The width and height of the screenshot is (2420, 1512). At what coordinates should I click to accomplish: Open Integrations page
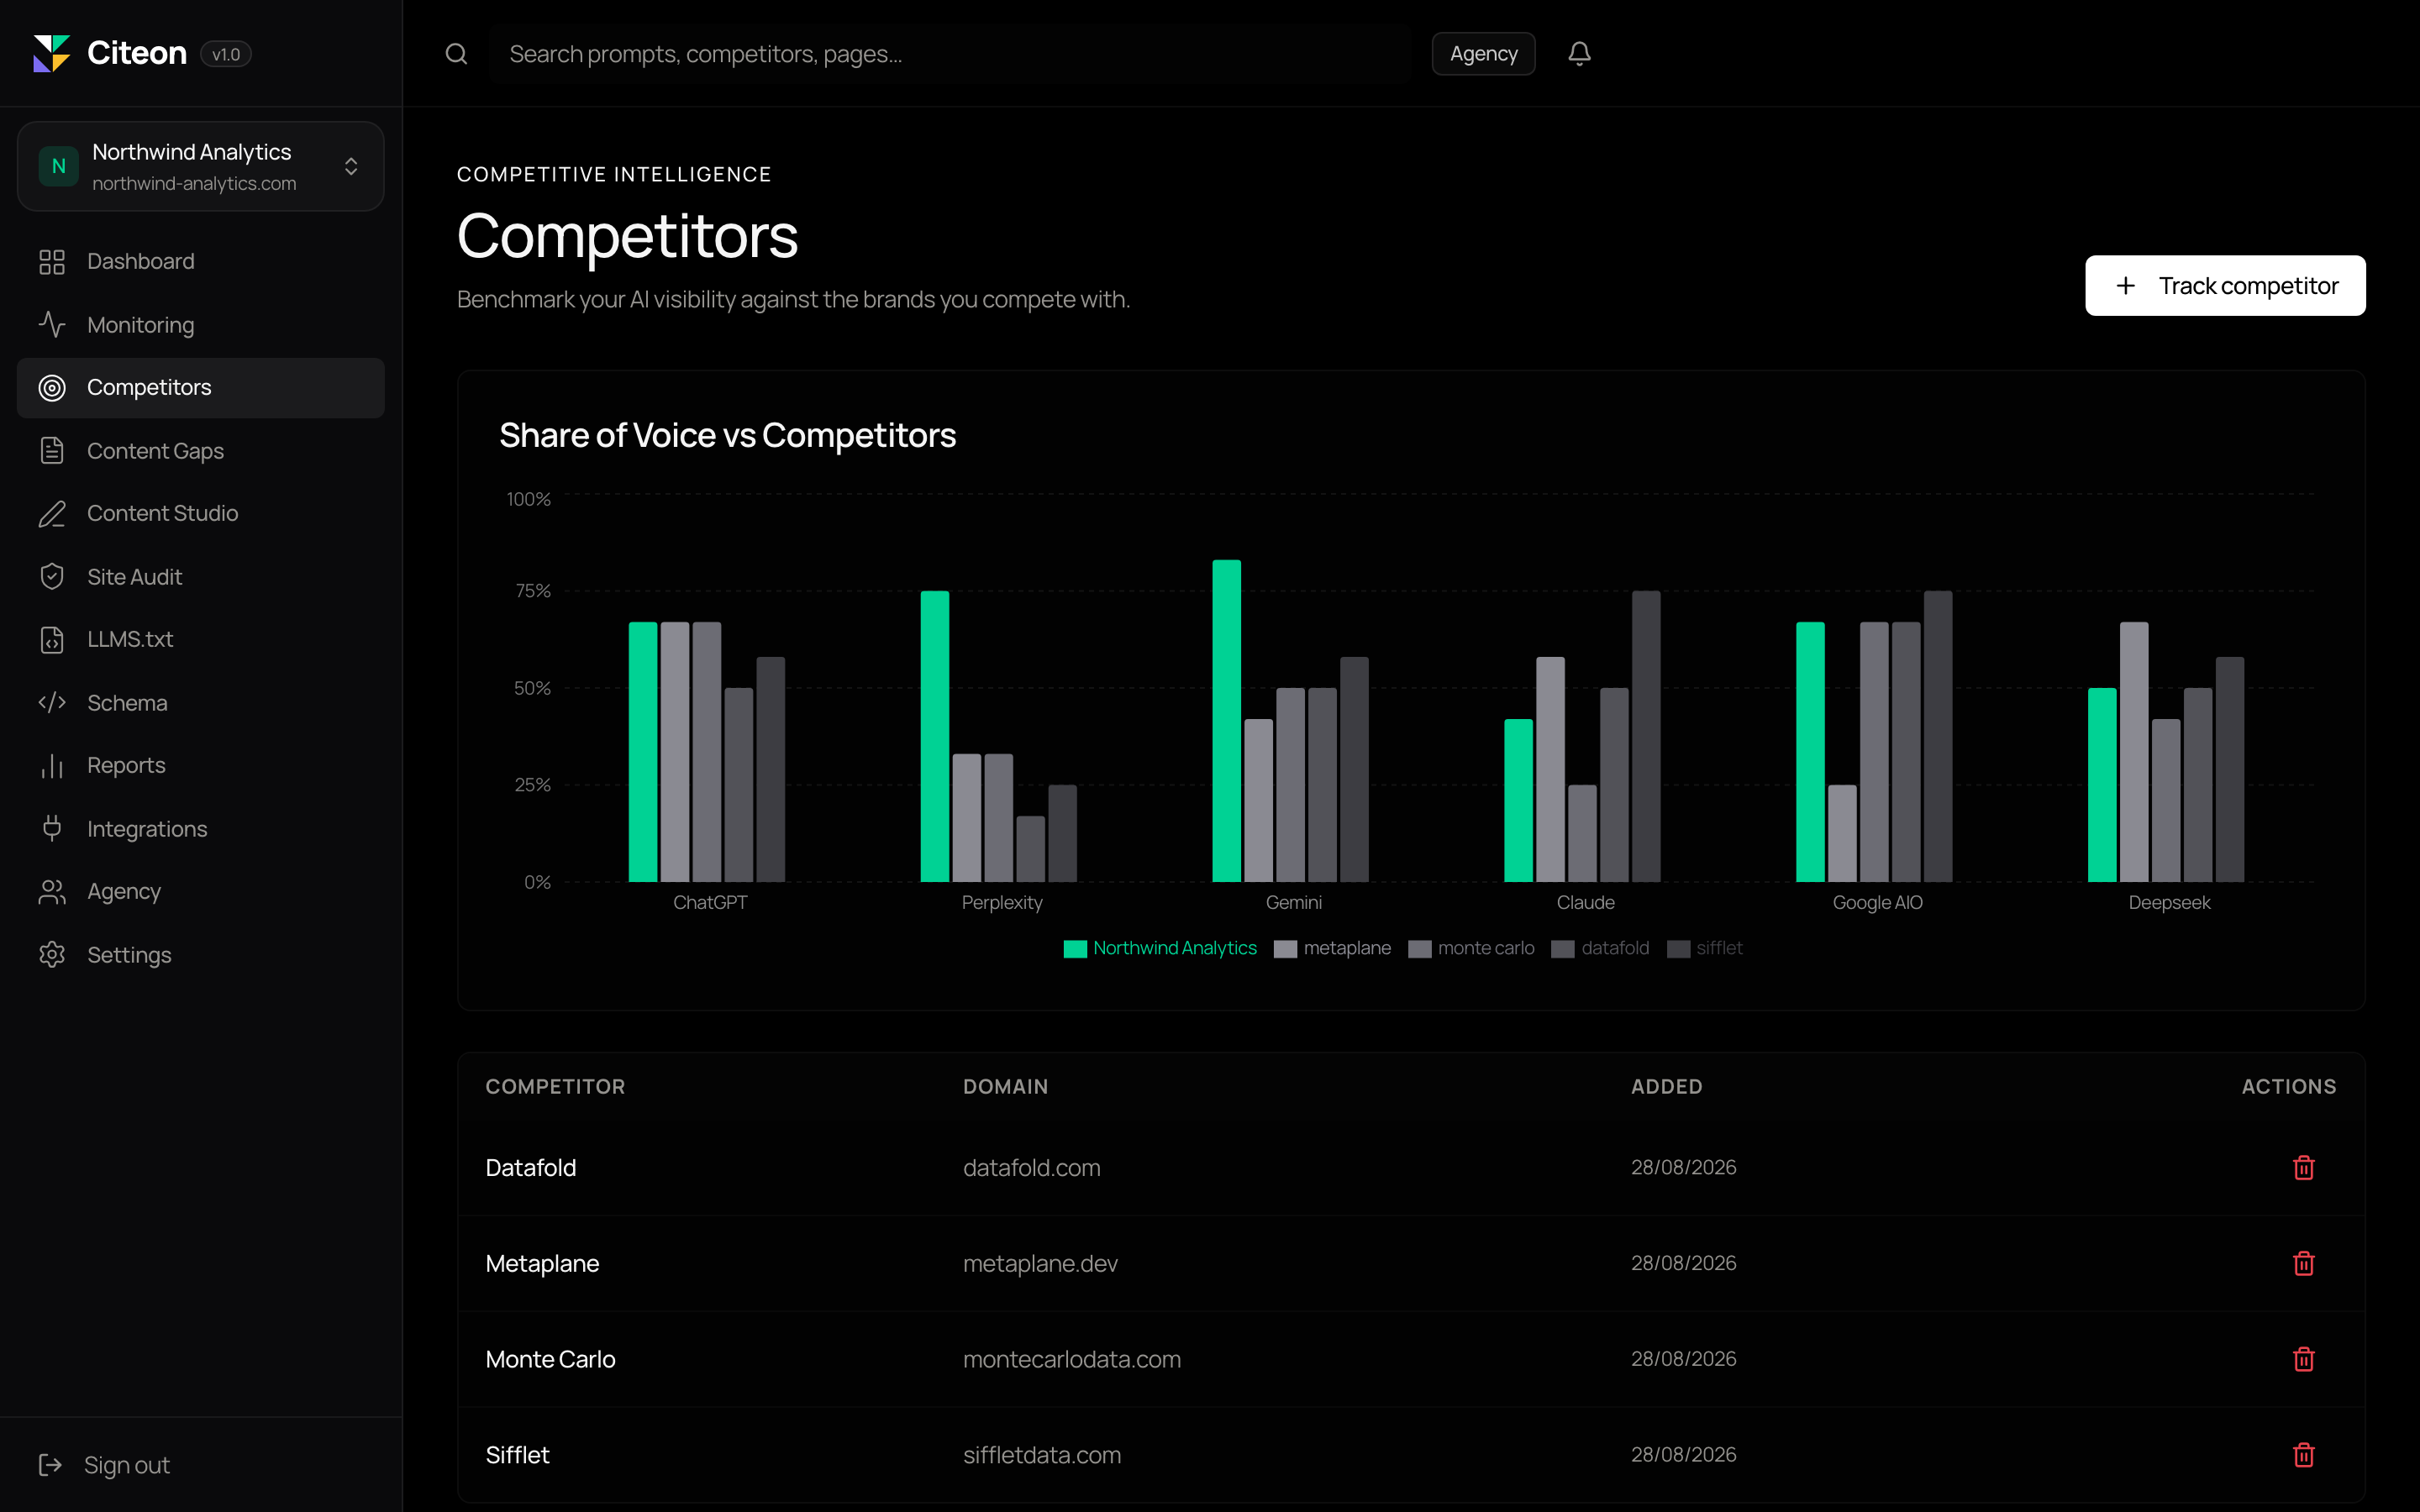tap(201, 829)
